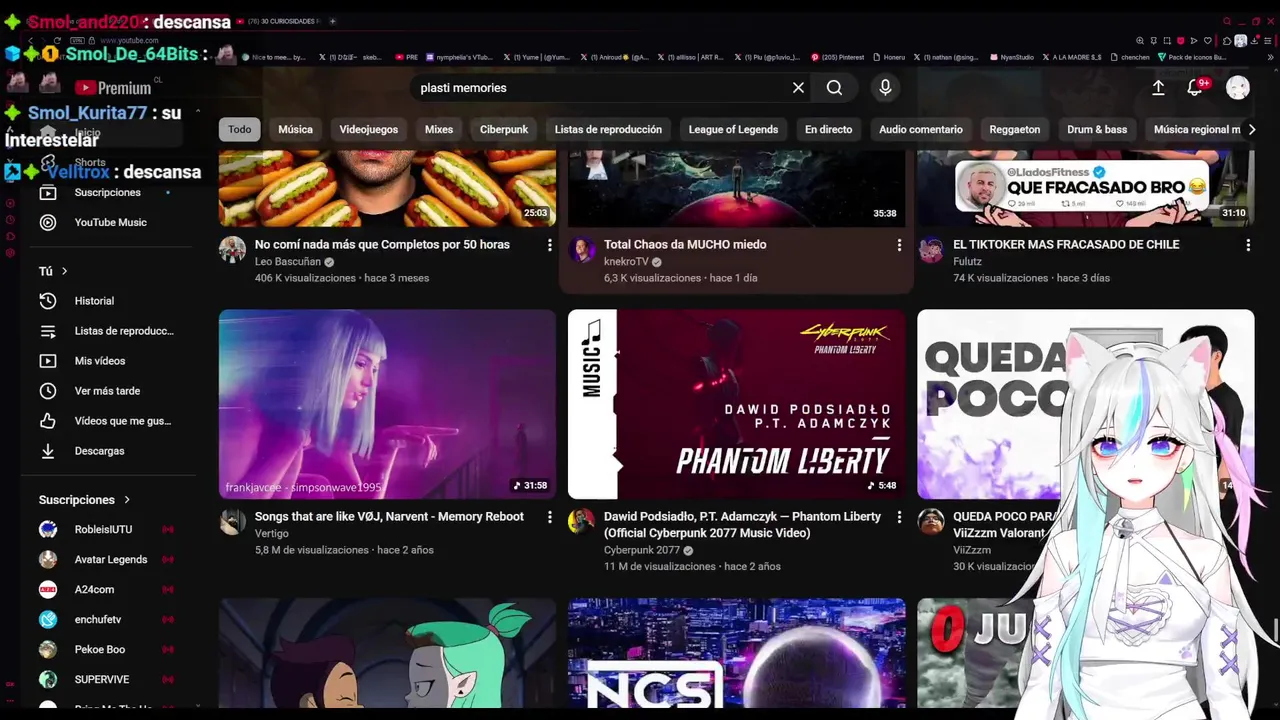Open Vídeos que me gustan
Screen dimensions: 1280x720
point(108,421)
